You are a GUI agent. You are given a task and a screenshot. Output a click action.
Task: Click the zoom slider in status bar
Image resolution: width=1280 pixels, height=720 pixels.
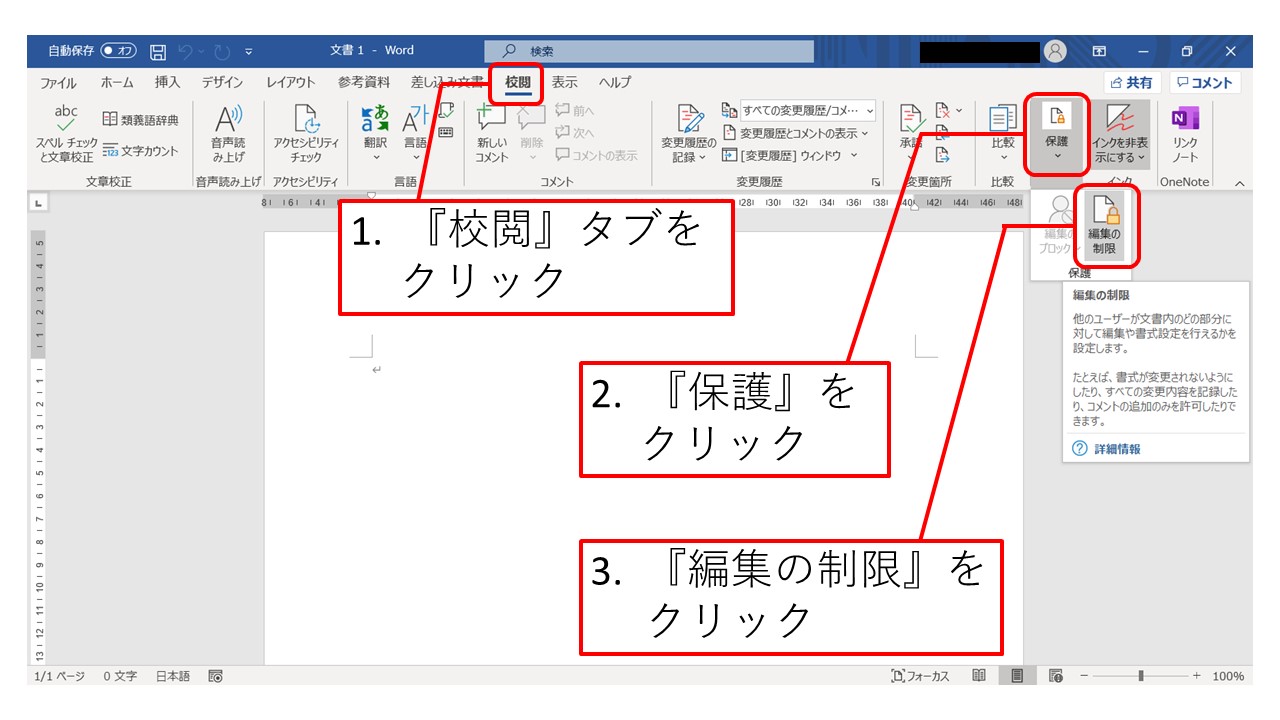pos(1140,676)
